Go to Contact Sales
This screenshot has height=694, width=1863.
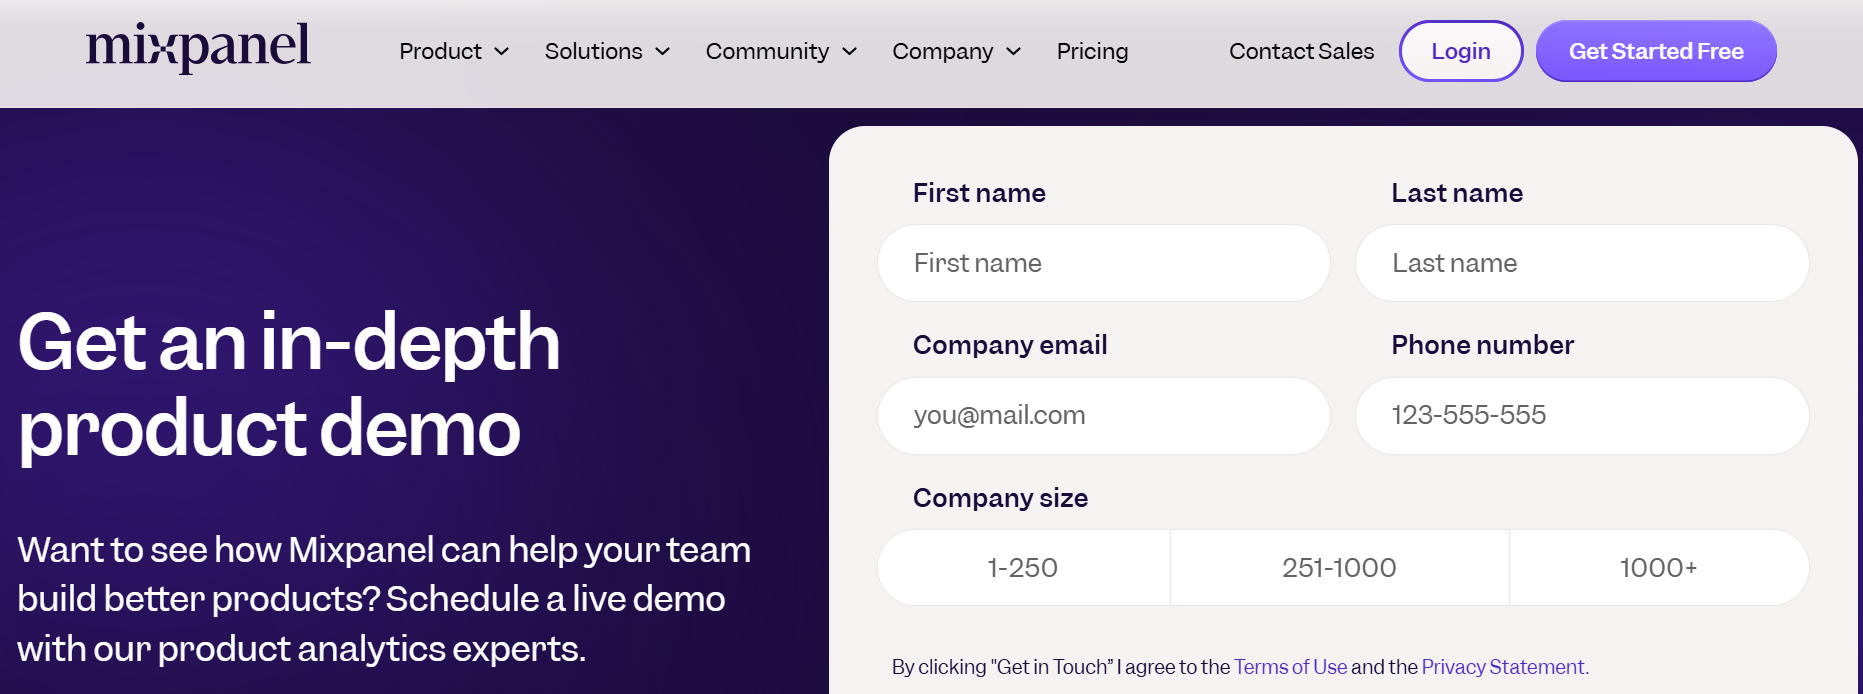click(1301, 52)
